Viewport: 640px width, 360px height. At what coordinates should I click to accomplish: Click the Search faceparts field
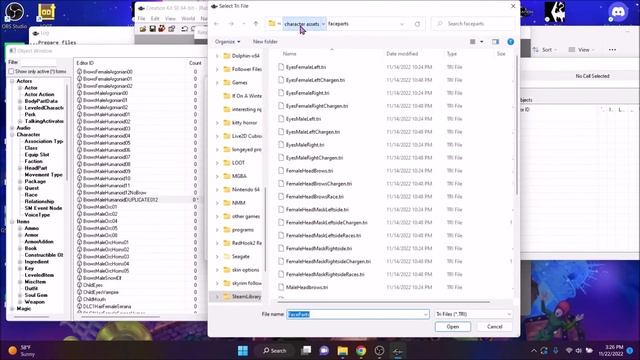tap(473, 24)
